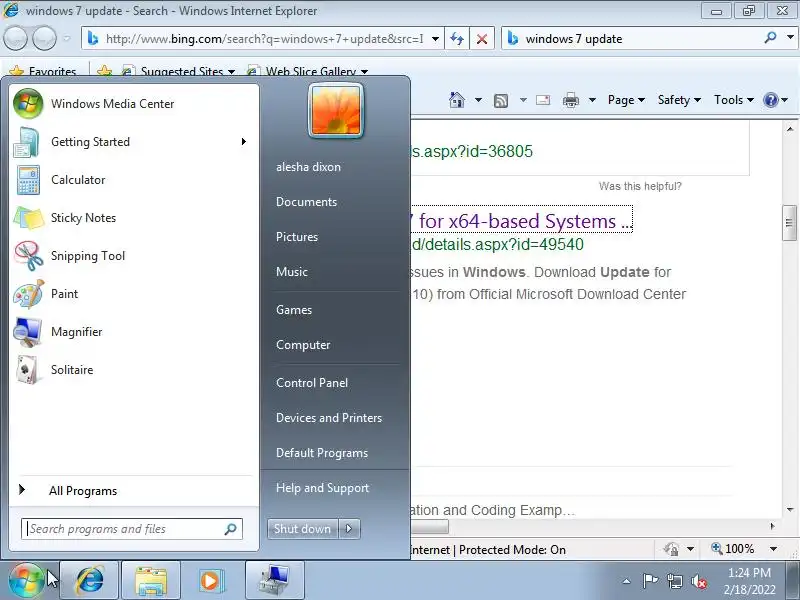
Task: Open the Tools menu
Action: (734, 100)
